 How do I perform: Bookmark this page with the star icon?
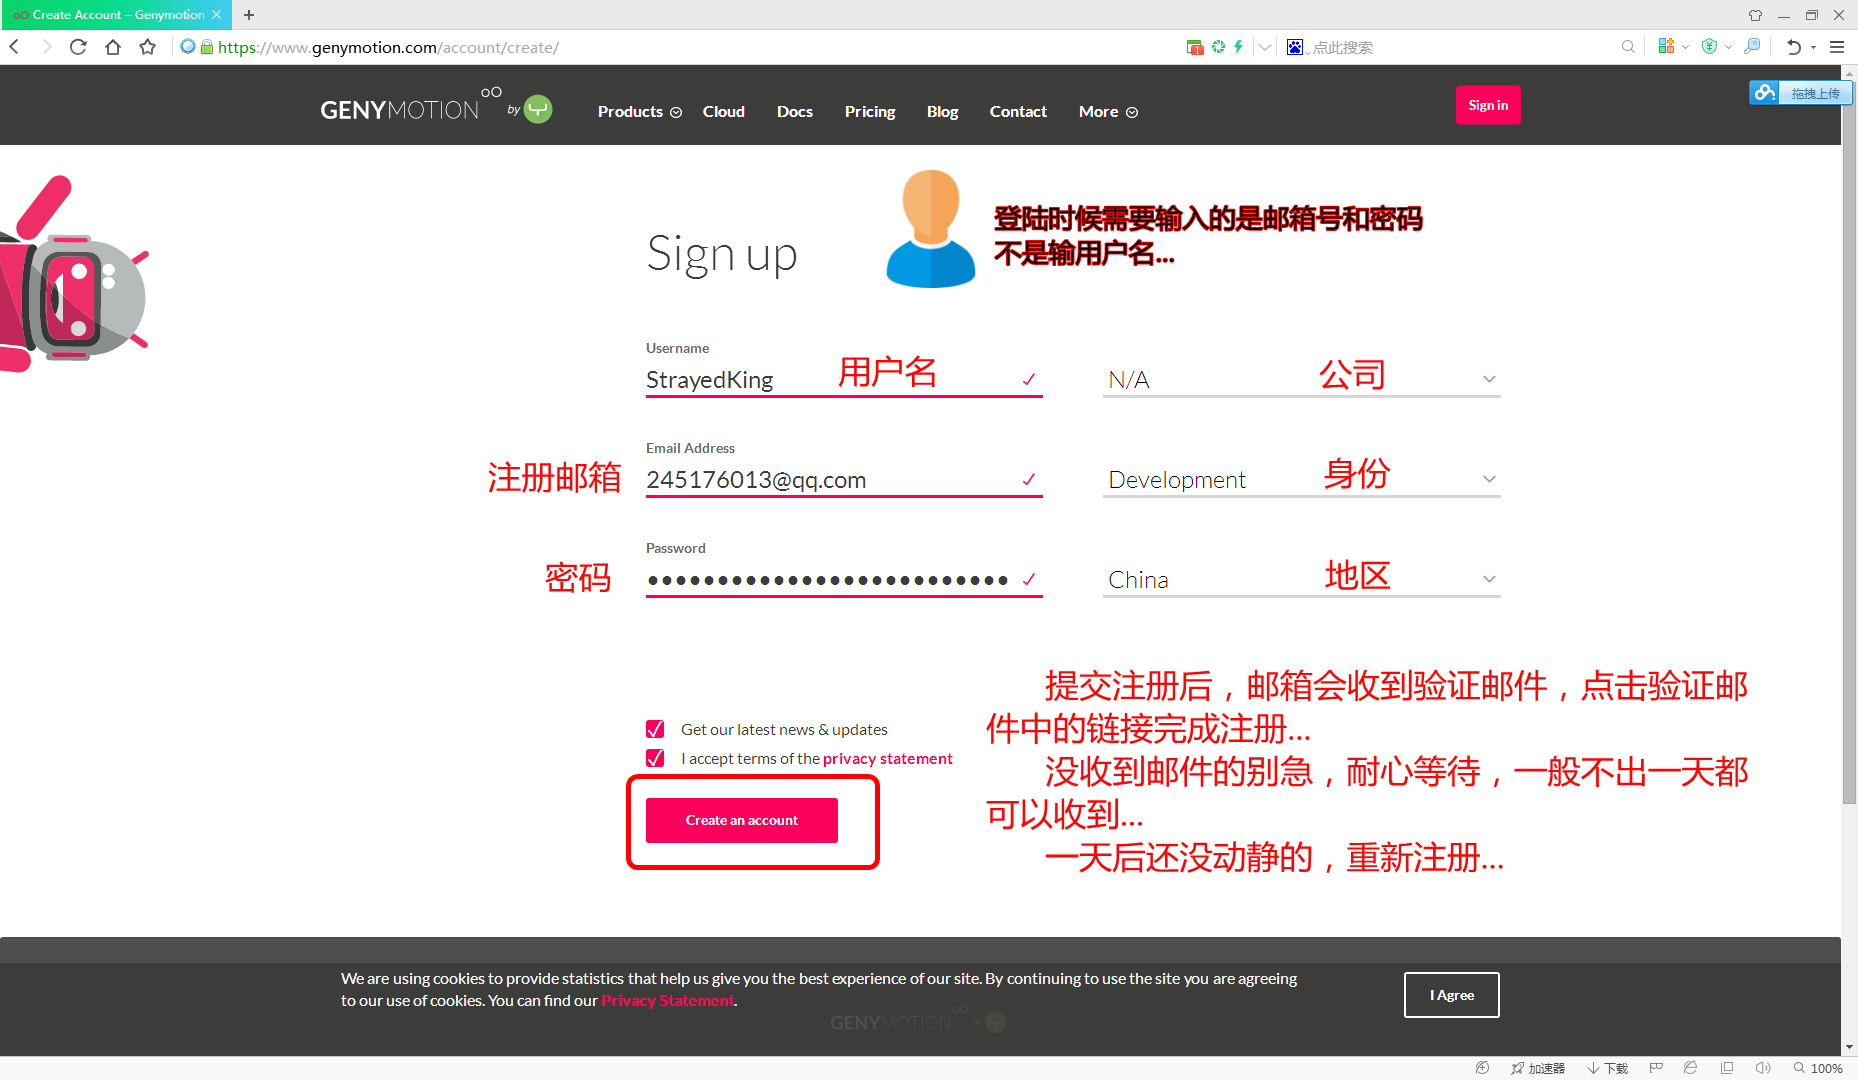(148, 47)
